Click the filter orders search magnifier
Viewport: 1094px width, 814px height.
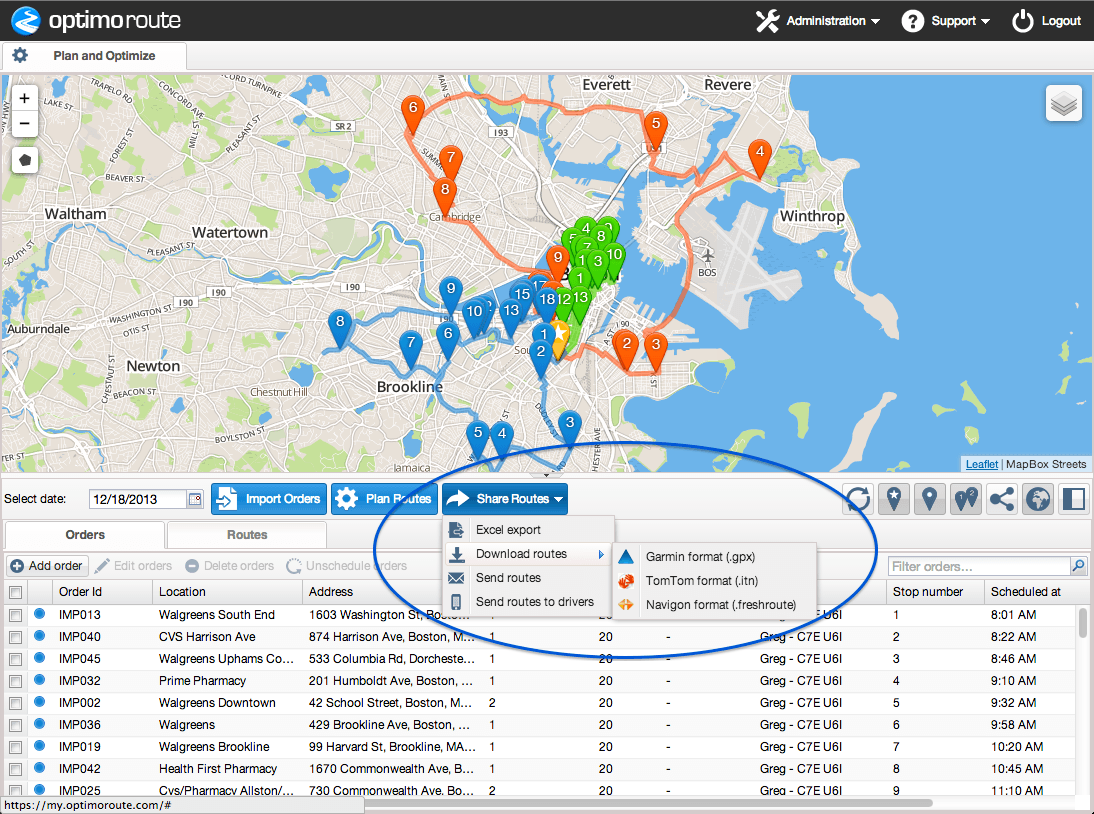pos(1078,566)
